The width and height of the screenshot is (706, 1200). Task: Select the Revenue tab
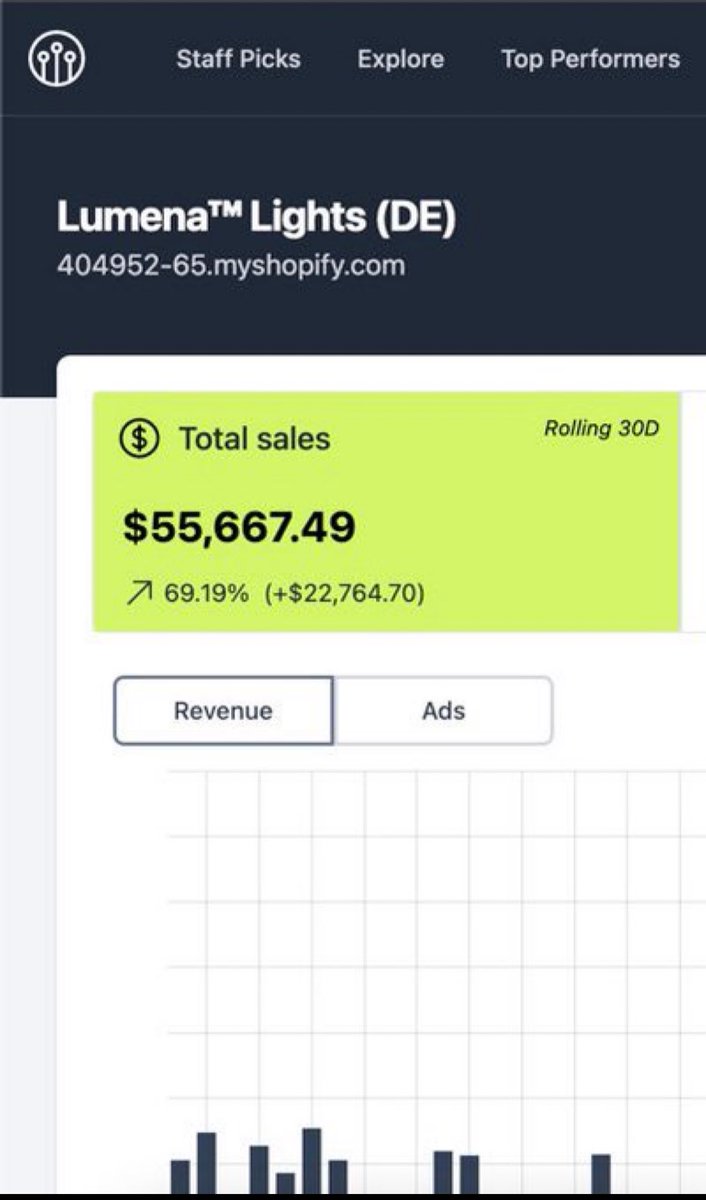point(223,711)
